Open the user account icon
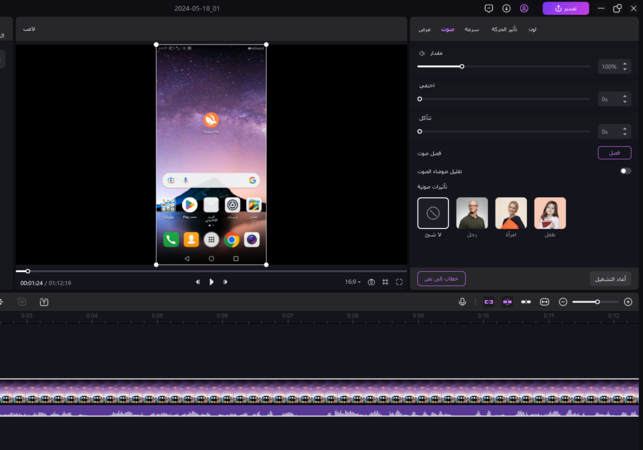The width and height of the screenshot is (643, 450). 524,8
